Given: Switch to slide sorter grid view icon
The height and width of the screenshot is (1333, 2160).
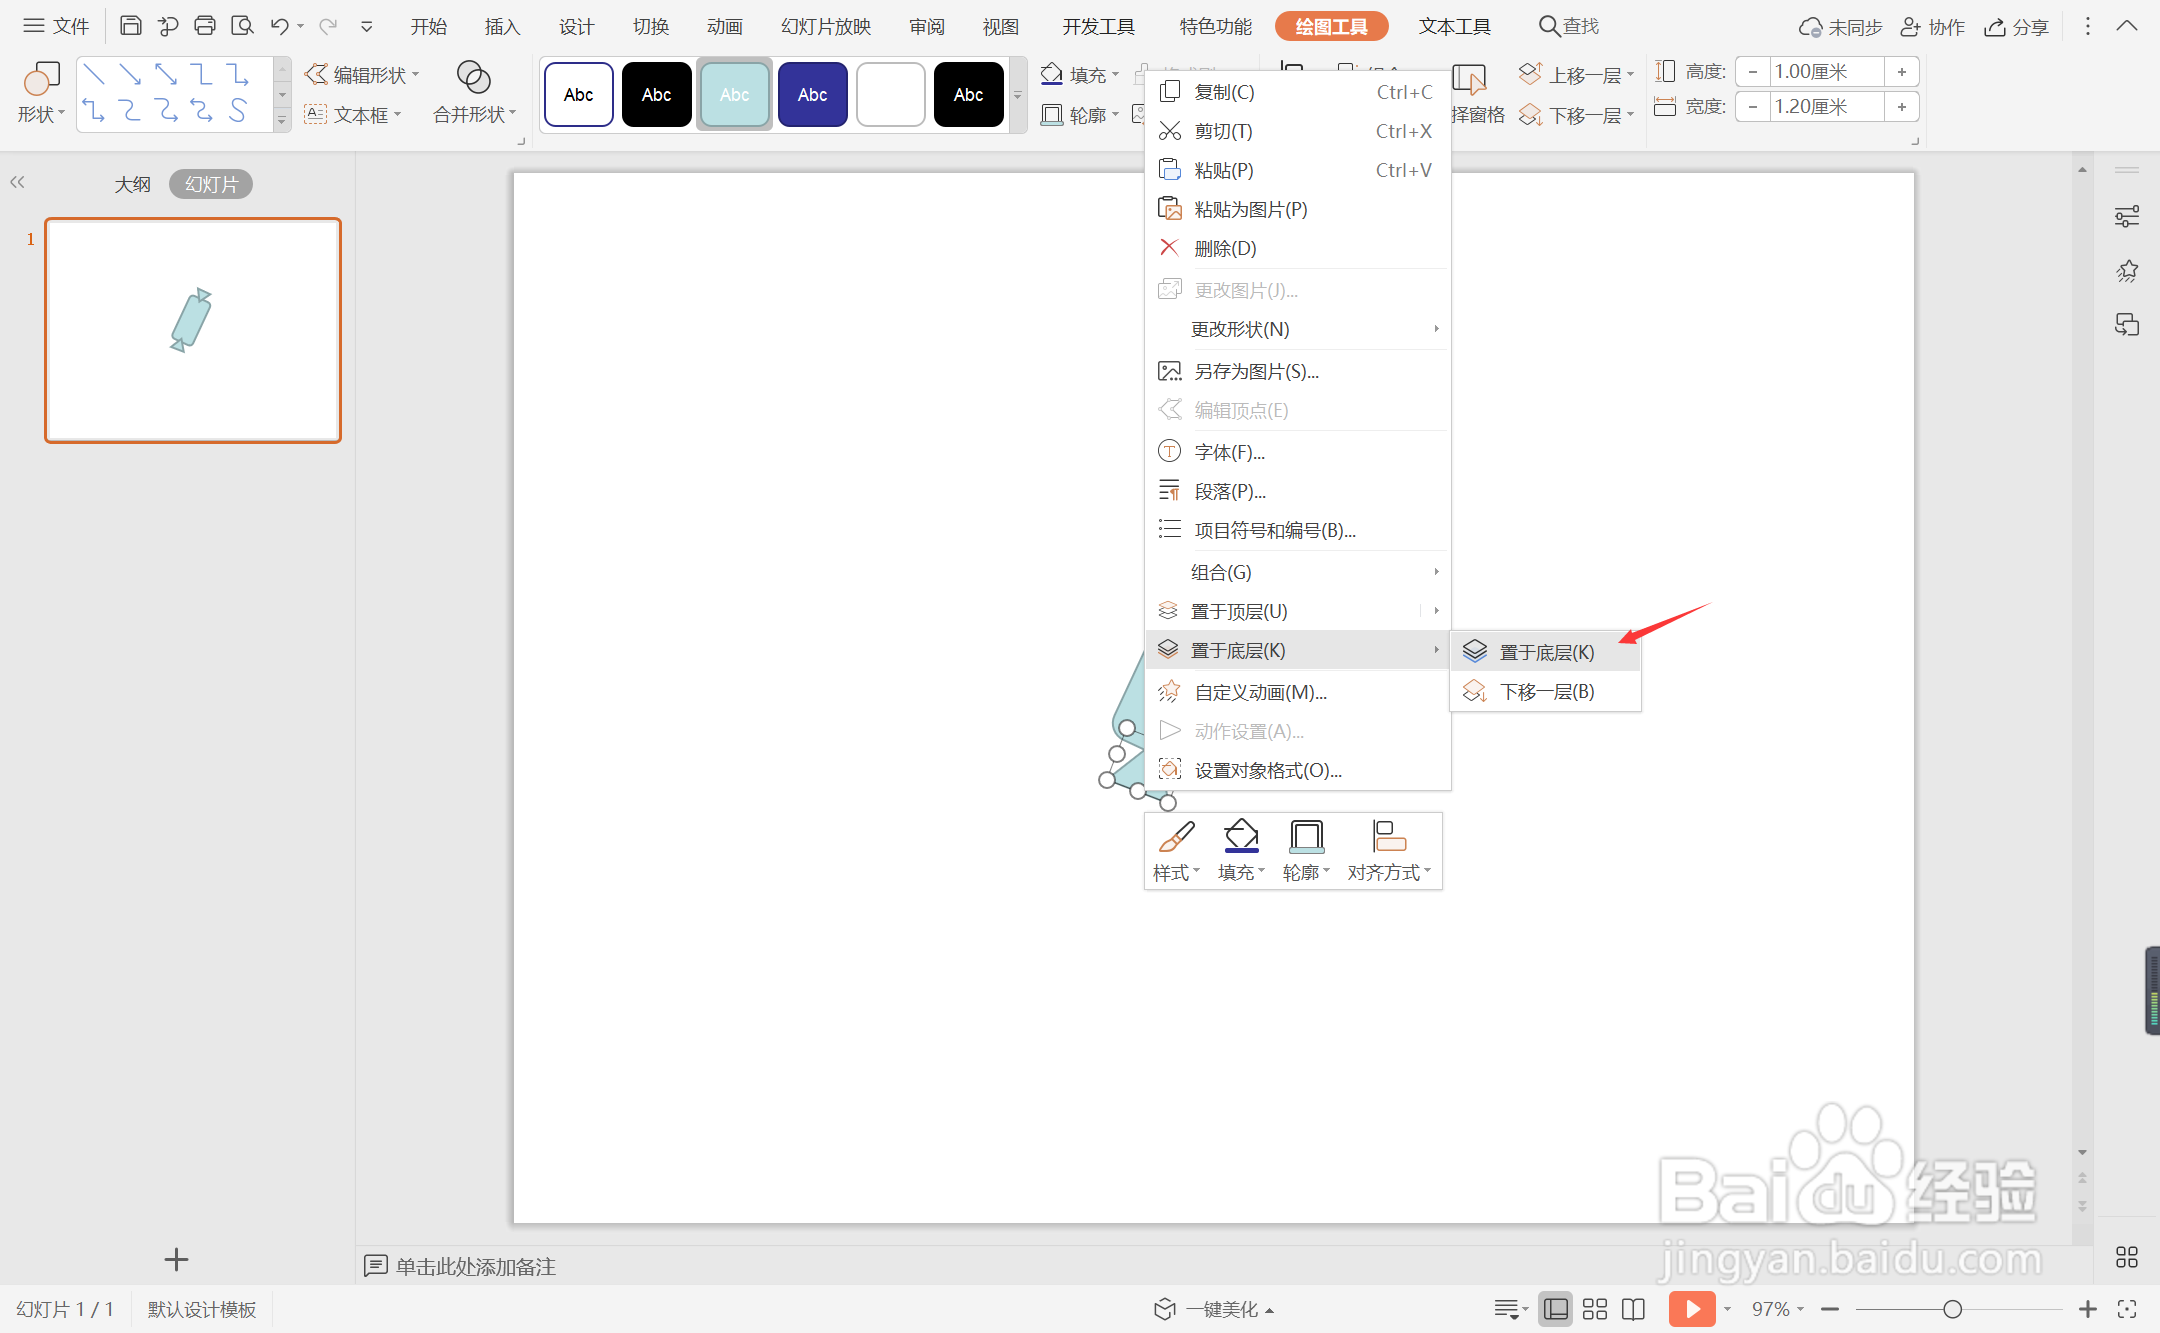Looking at the screenshot, I should pos(1595,1309).
